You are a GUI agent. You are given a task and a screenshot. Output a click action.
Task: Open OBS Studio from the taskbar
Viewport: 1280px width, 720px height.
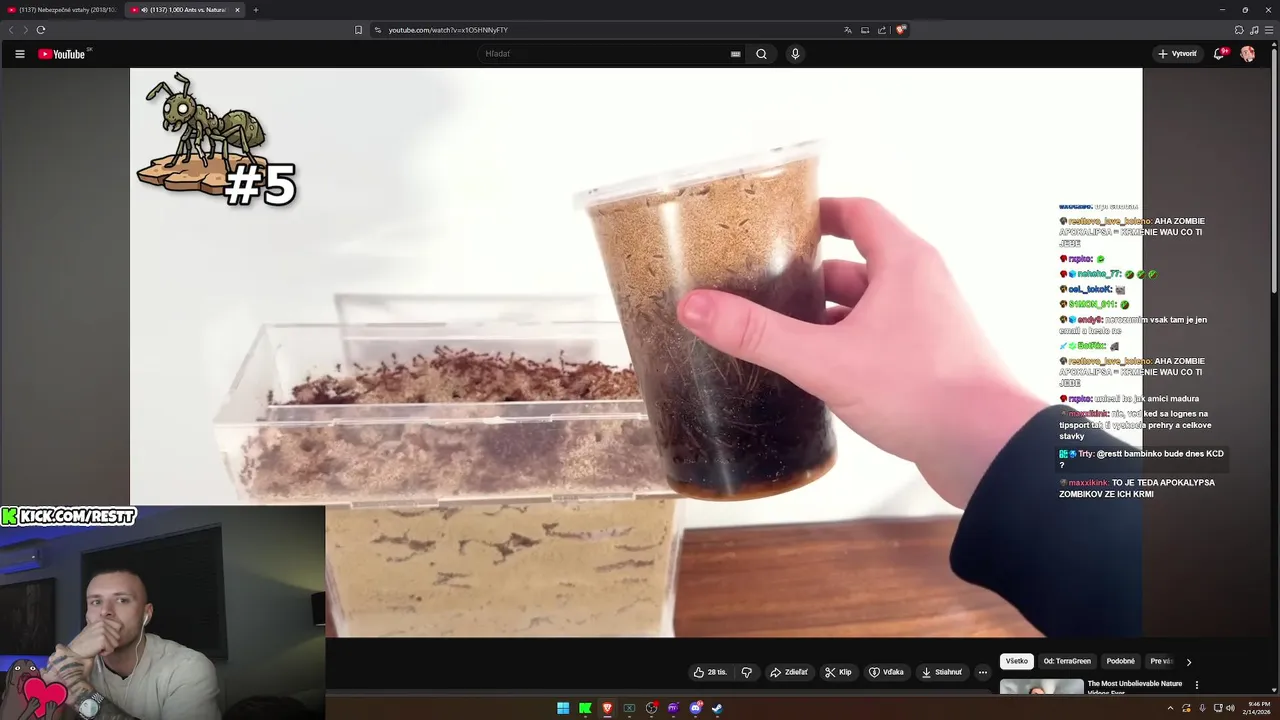click(x=651, y=708)
